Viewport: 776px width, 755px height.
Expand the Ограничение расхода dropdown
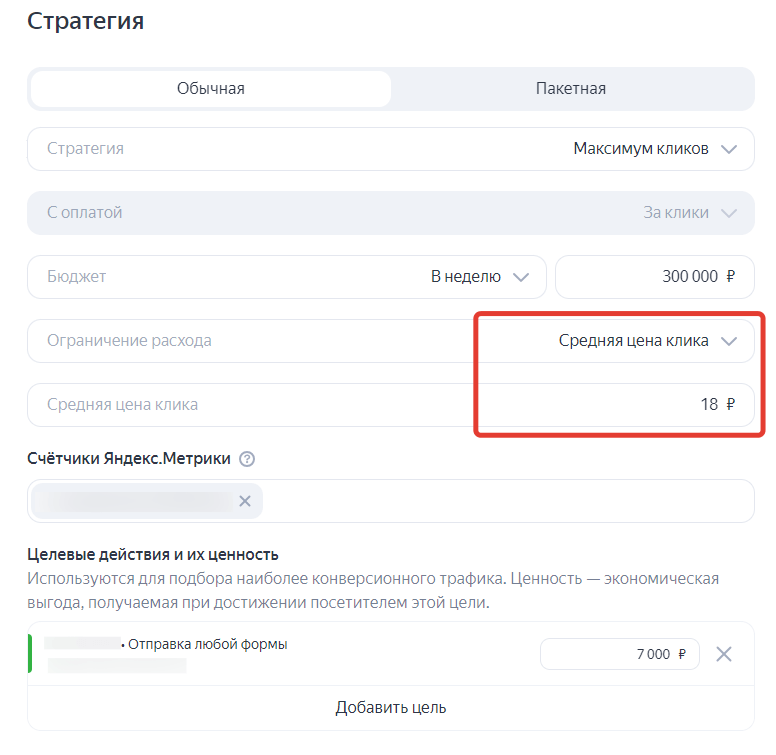390,341
